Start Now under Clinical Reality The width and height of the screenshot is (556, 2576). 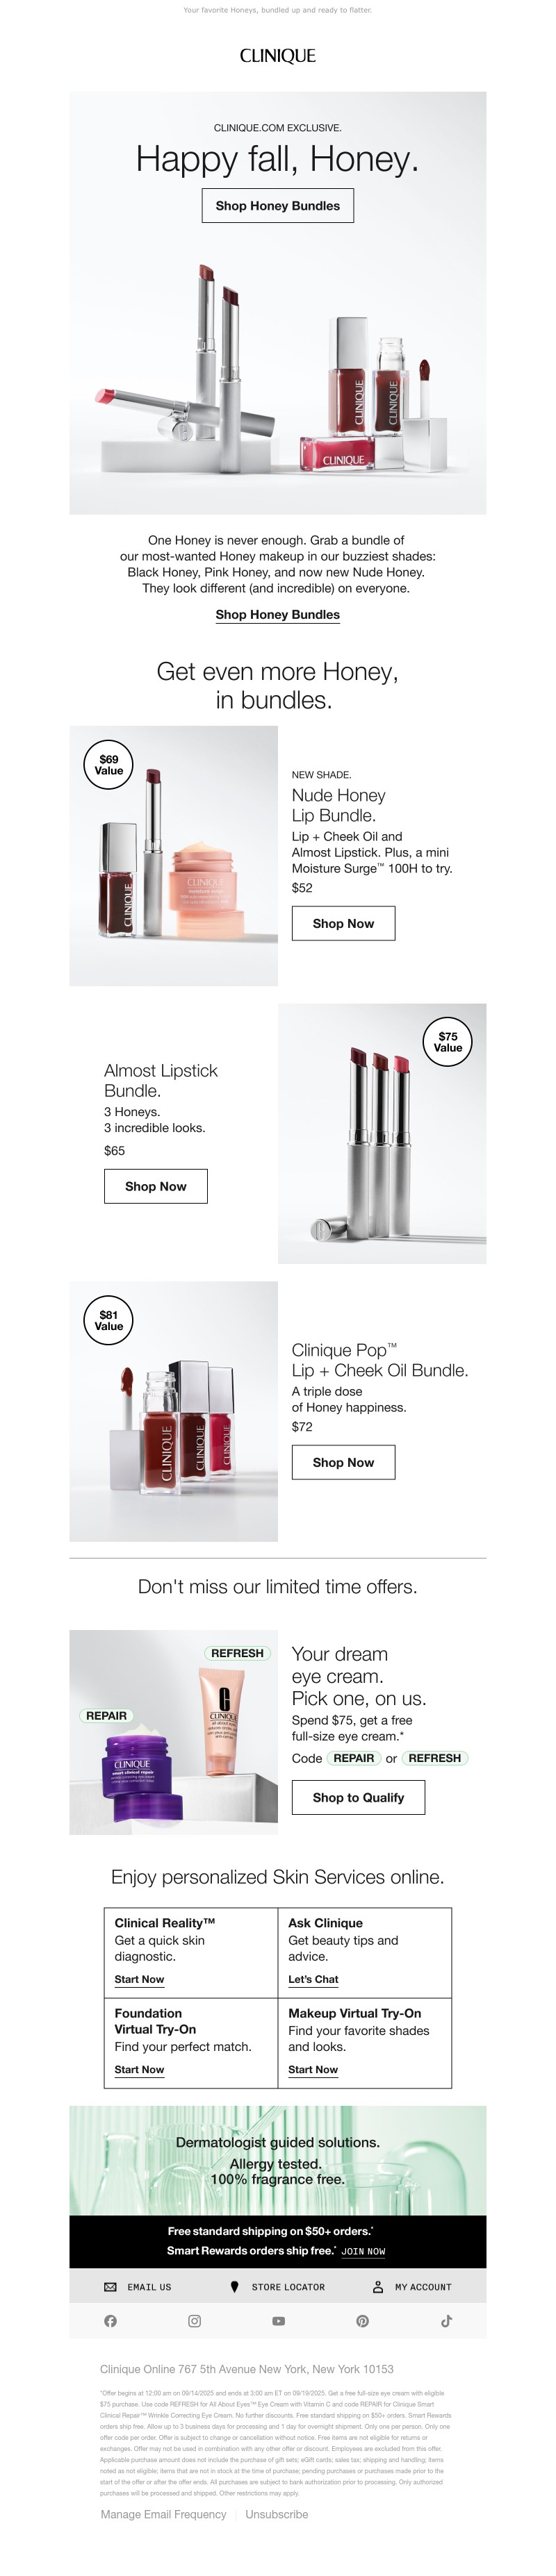click(139, 1980)
